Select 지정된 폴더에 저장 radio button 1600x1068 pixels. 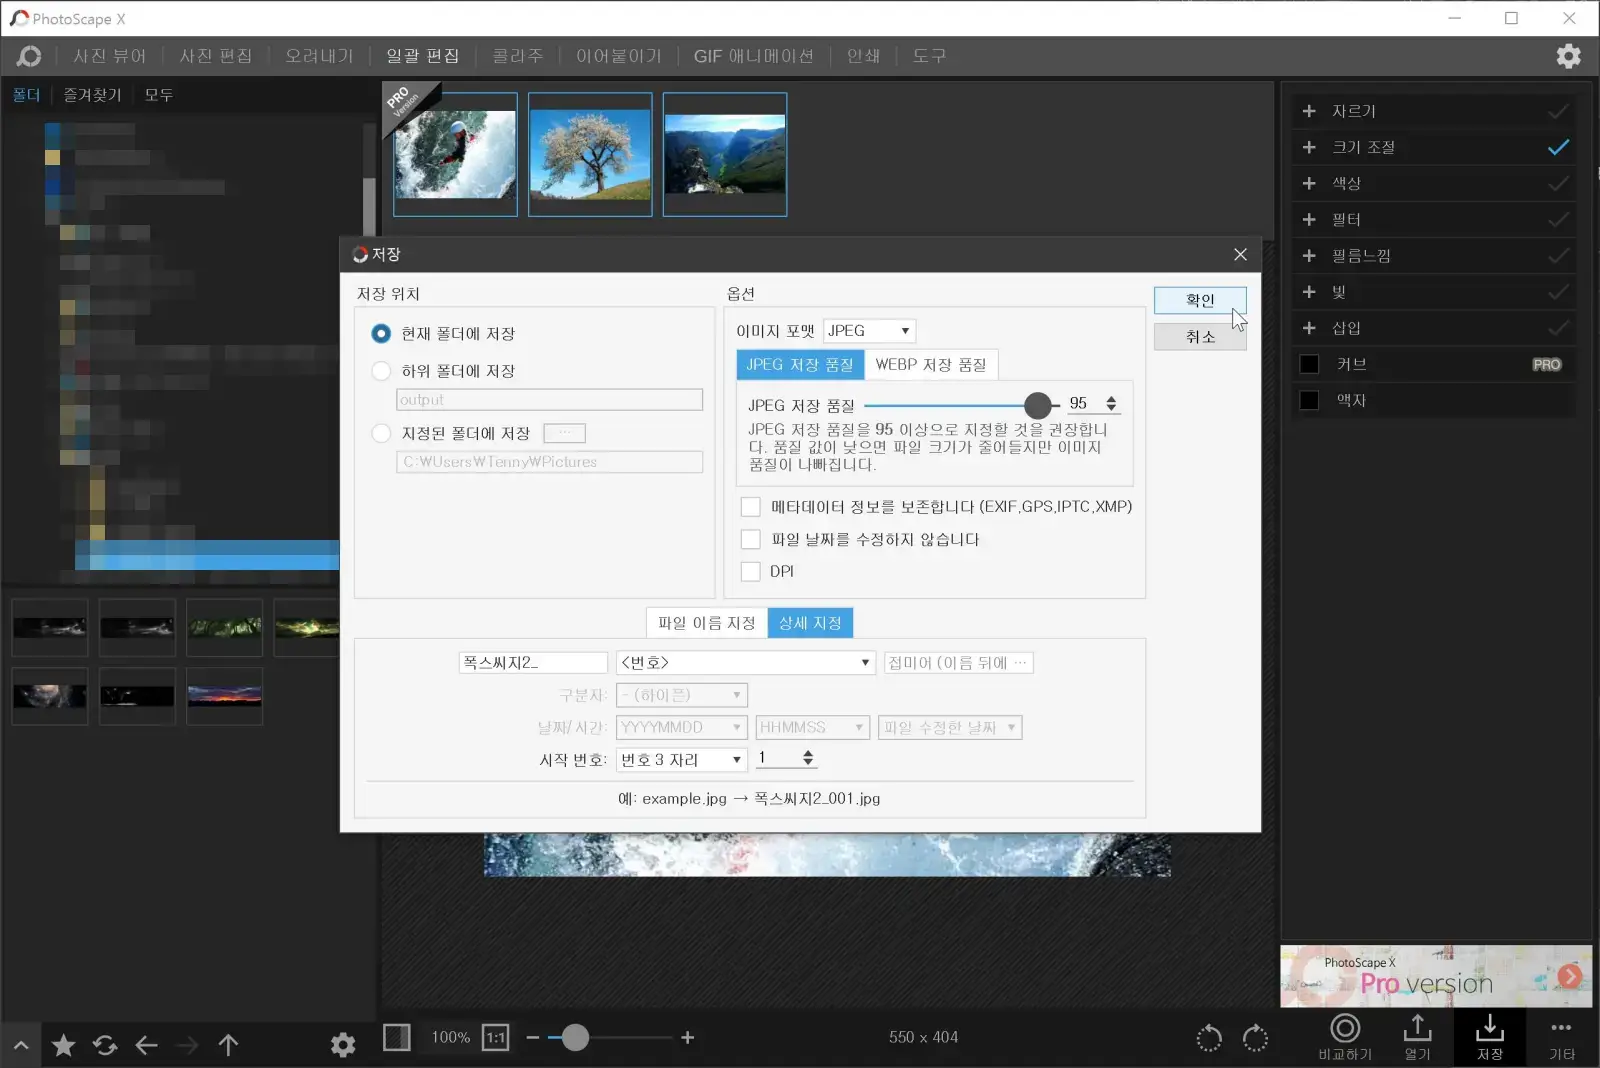(381, 433)
